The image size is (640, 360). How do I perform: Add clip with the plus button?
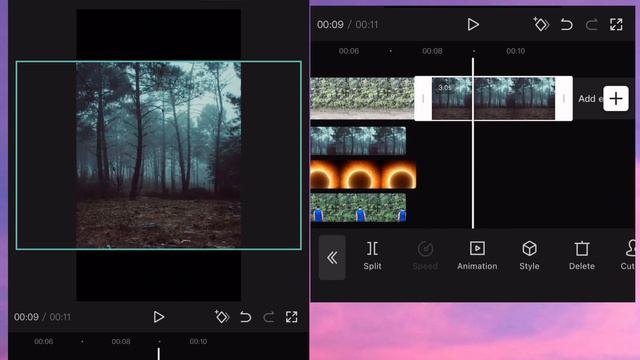(x=616, y=99)
